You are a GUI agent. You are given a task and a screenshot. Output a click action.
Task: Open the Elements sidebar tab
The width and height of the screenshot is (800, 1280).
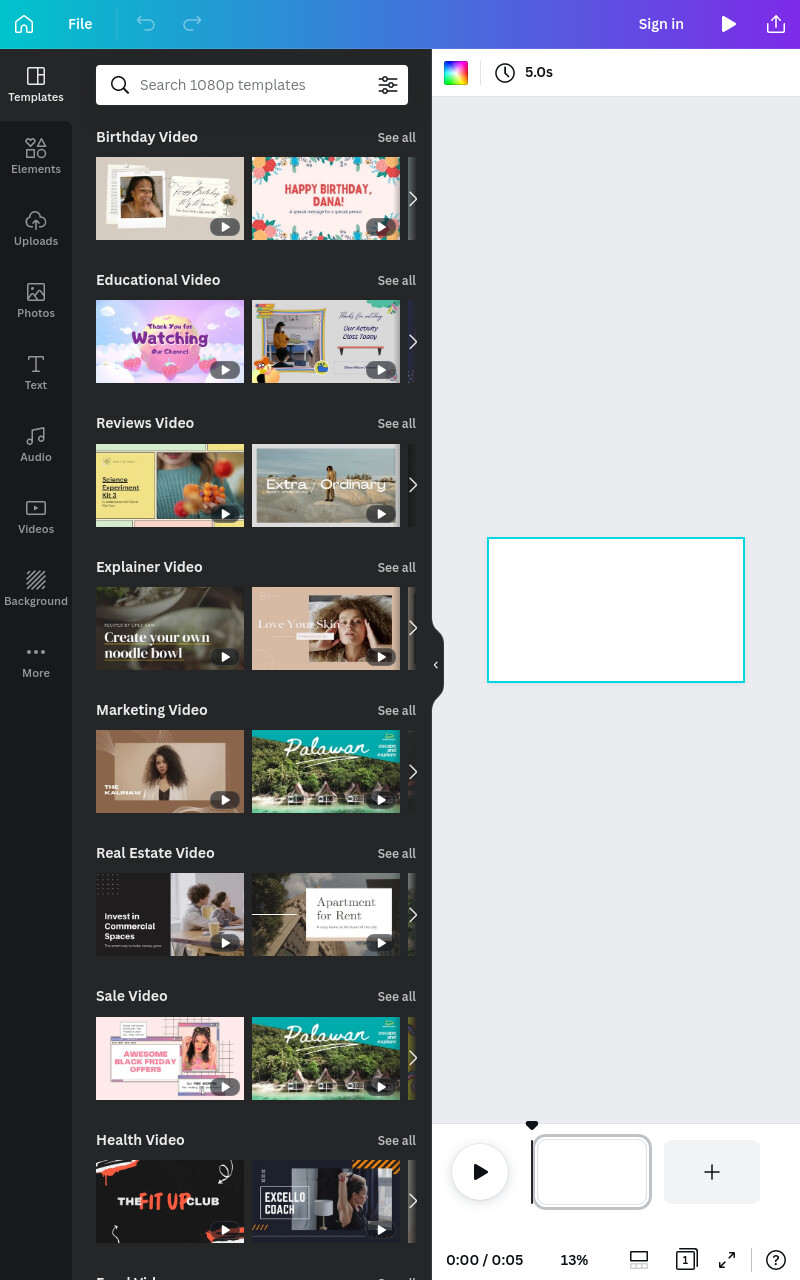[36, 157]
